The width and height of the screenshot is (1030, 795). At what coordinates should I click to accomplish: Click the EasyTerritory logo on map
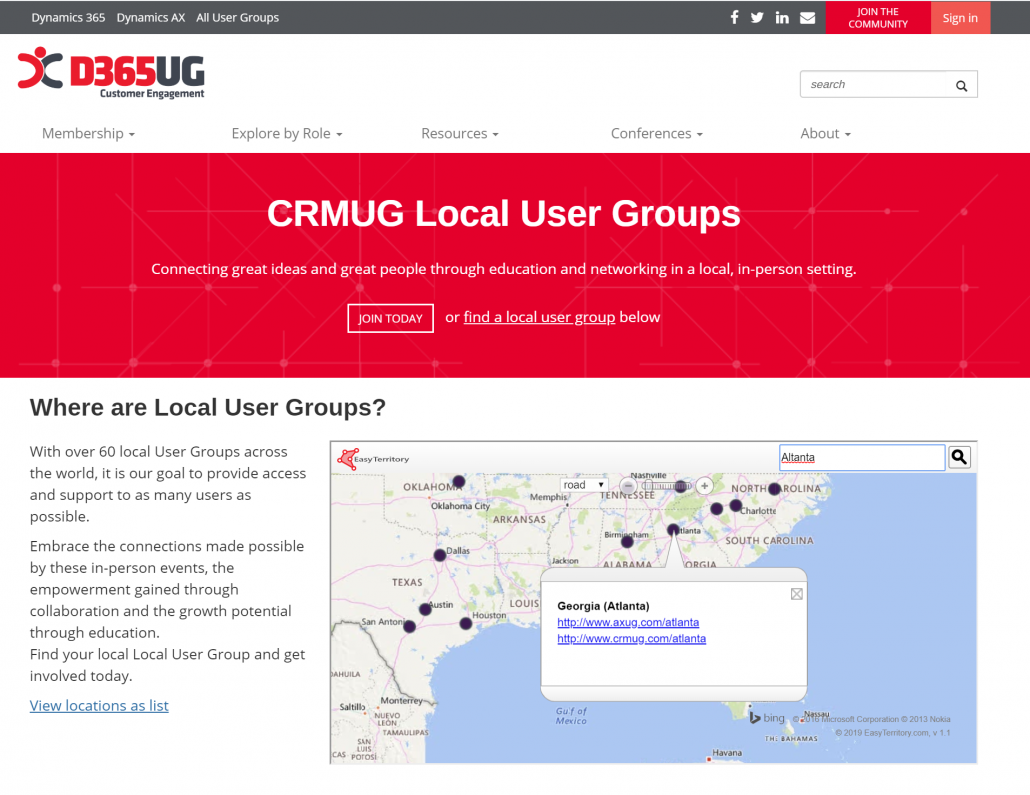click(x=373, y=458)
